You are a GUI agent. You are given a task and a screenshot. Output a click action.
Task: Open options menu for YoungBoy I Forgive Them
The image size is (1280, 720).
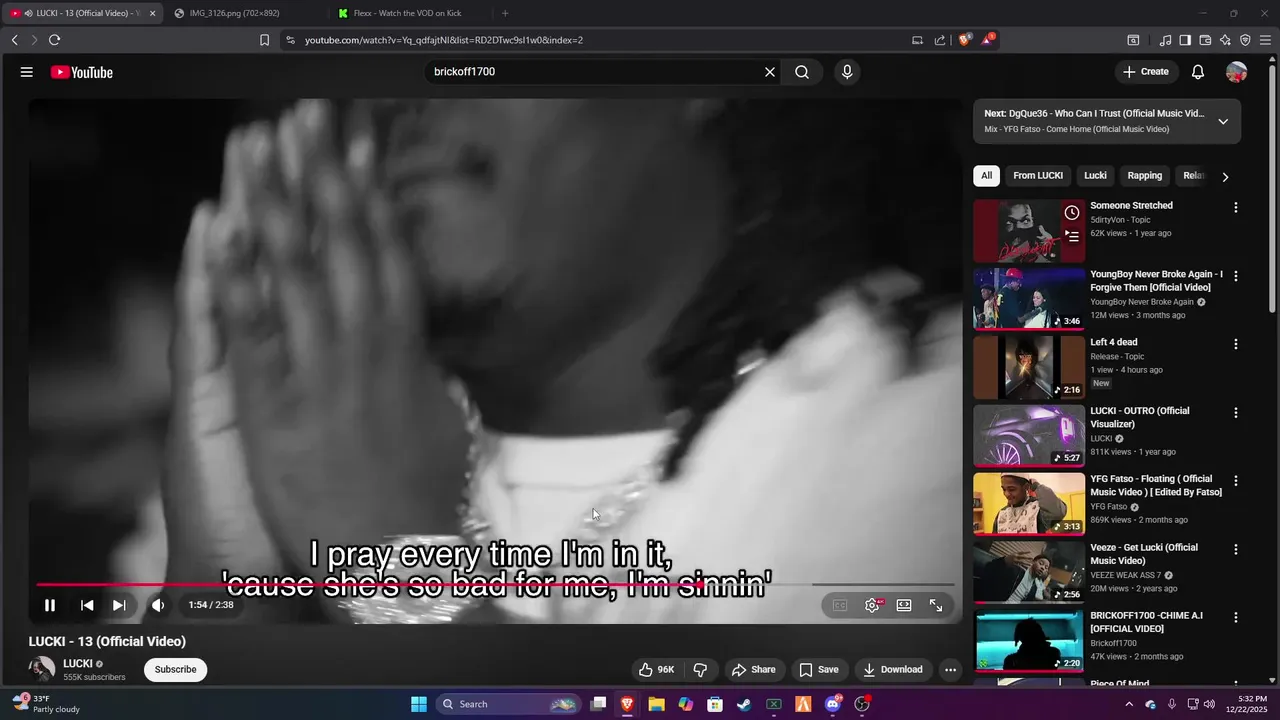click(1236, 276)
